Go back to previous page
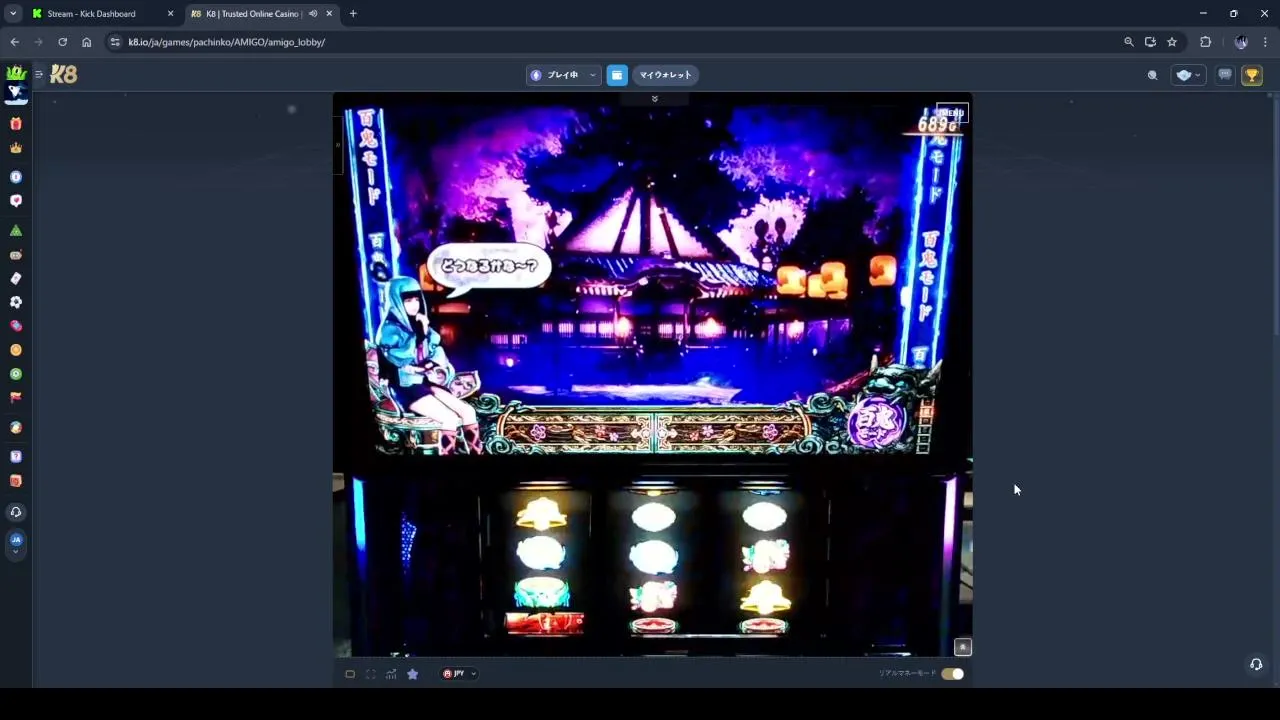The image size is (1280, 720). point(14,42)
